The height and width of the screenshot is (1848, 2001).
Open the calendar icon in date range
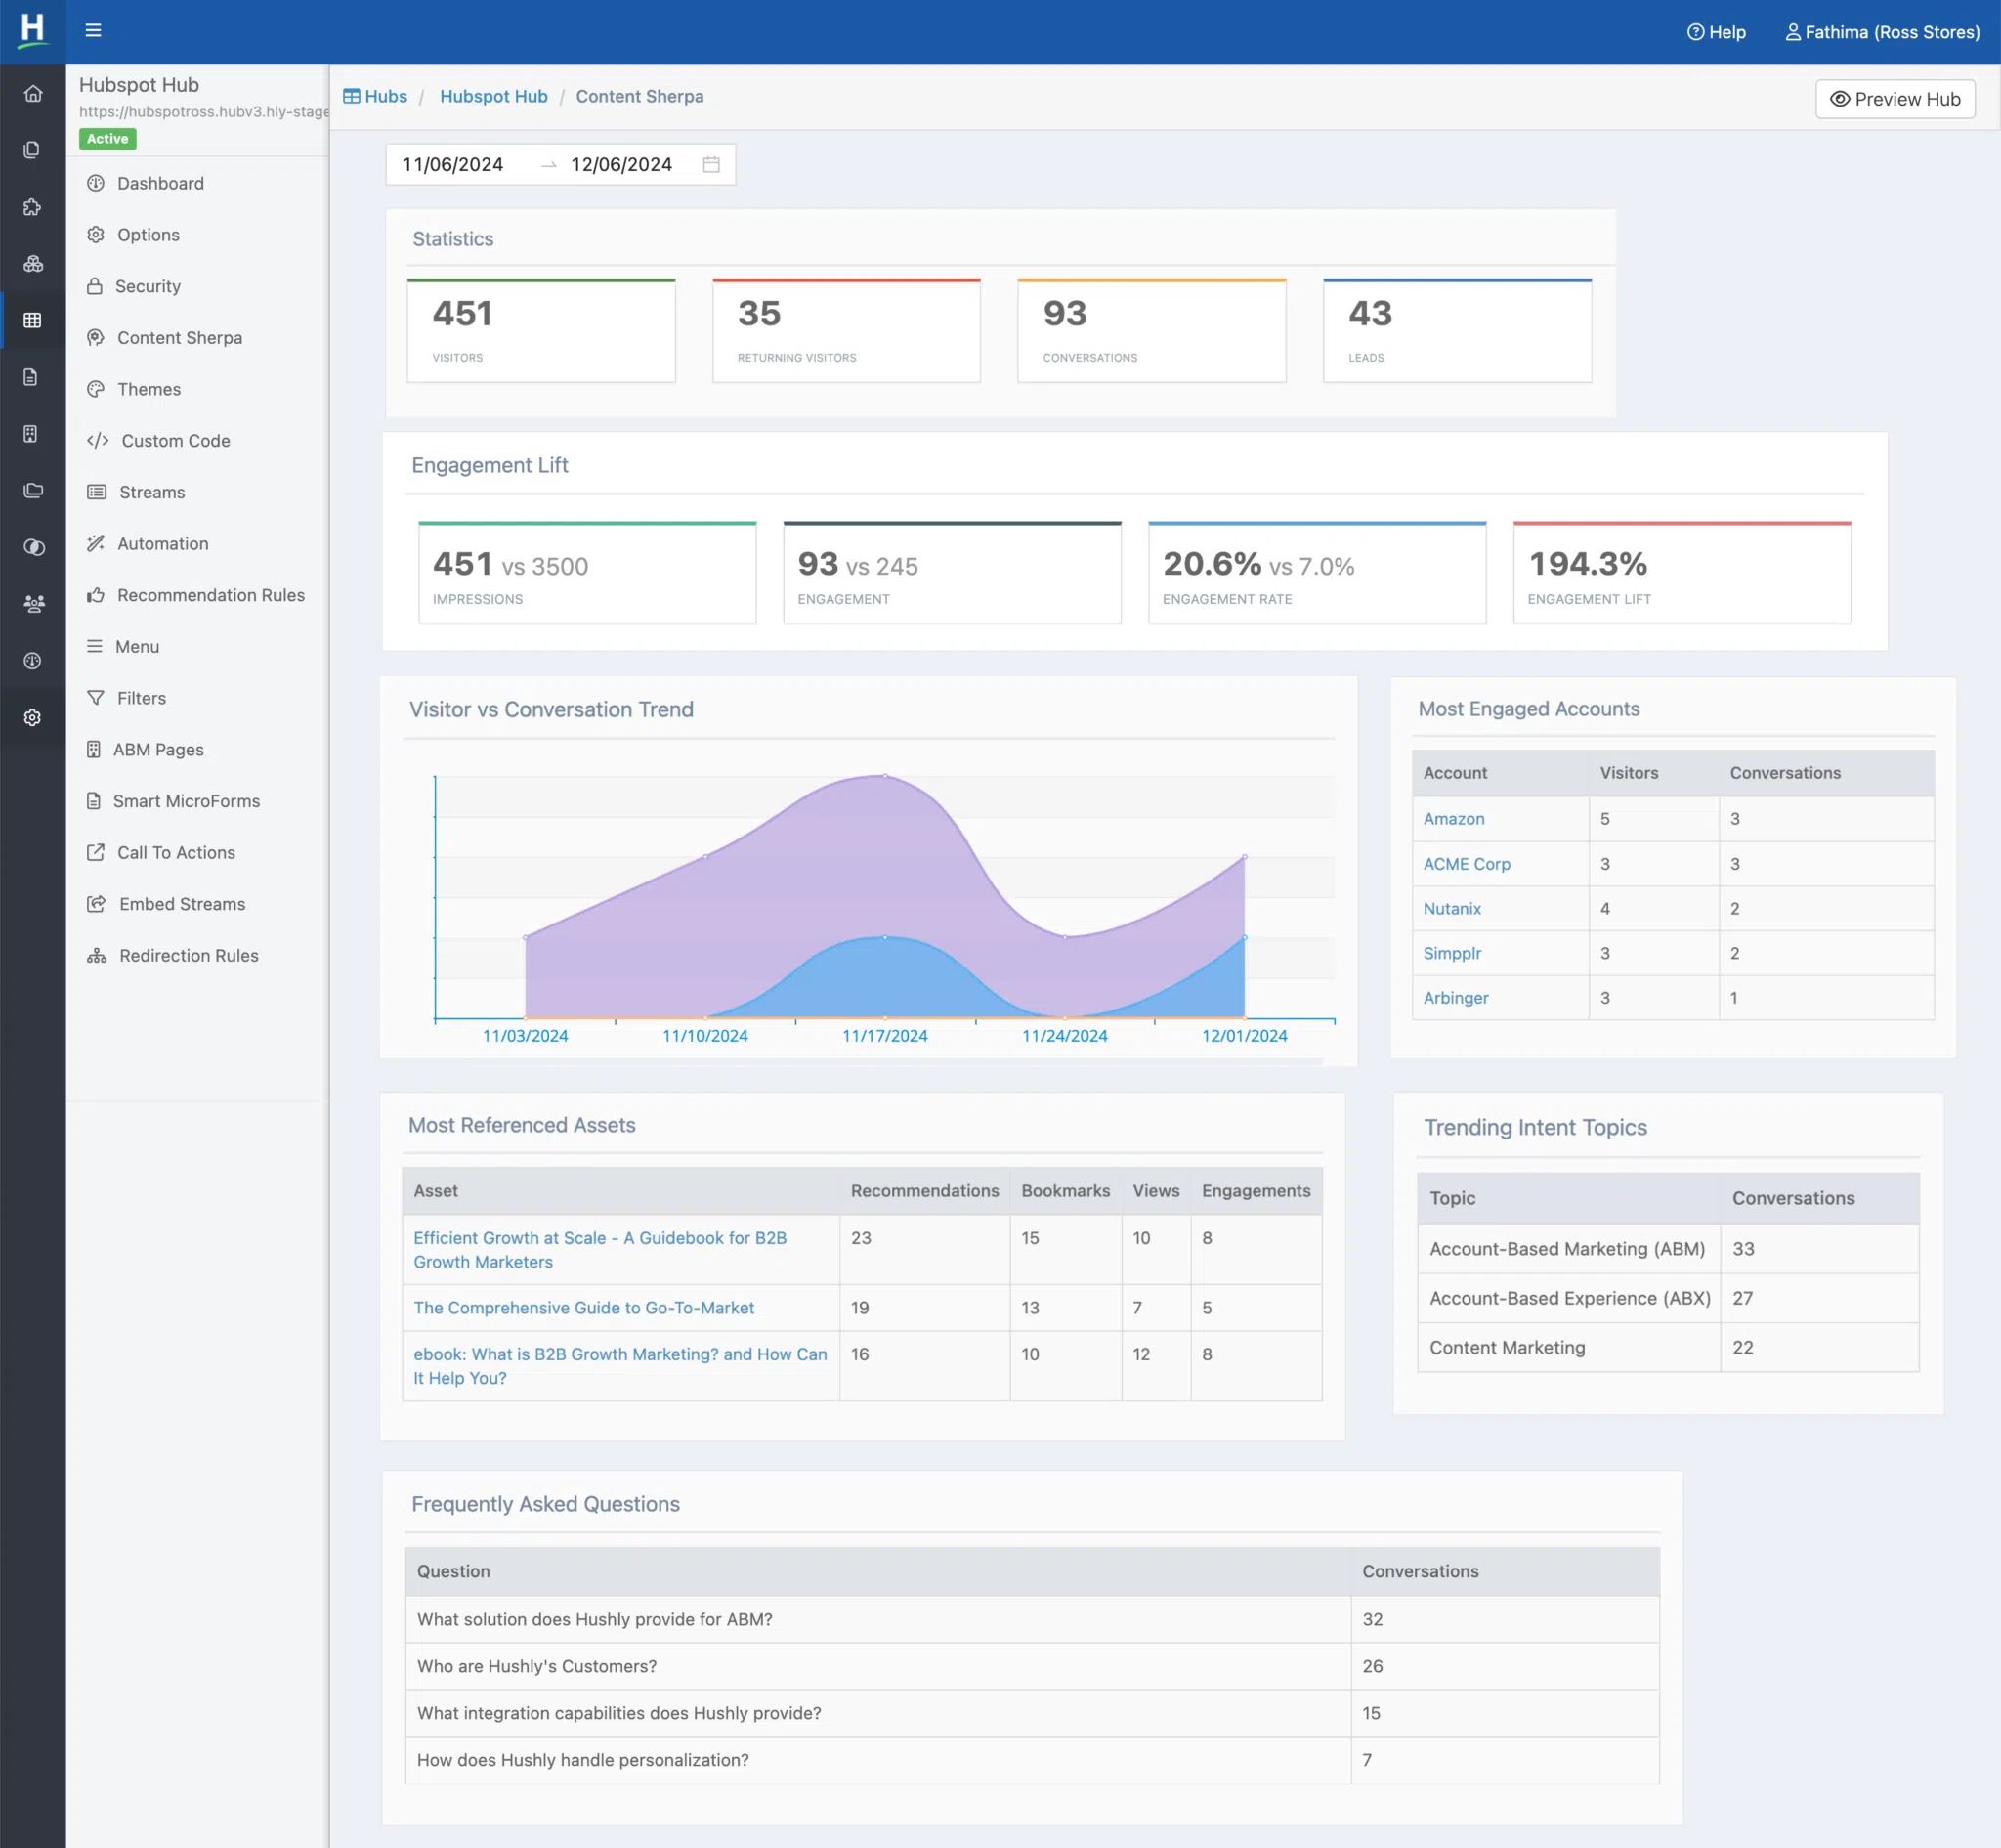point(711,164)
